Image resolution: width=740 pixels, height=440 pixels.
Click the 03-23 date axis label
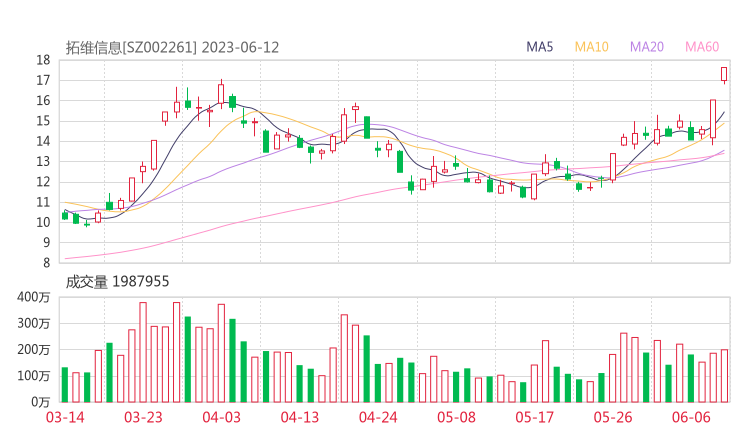coord(143,417)
